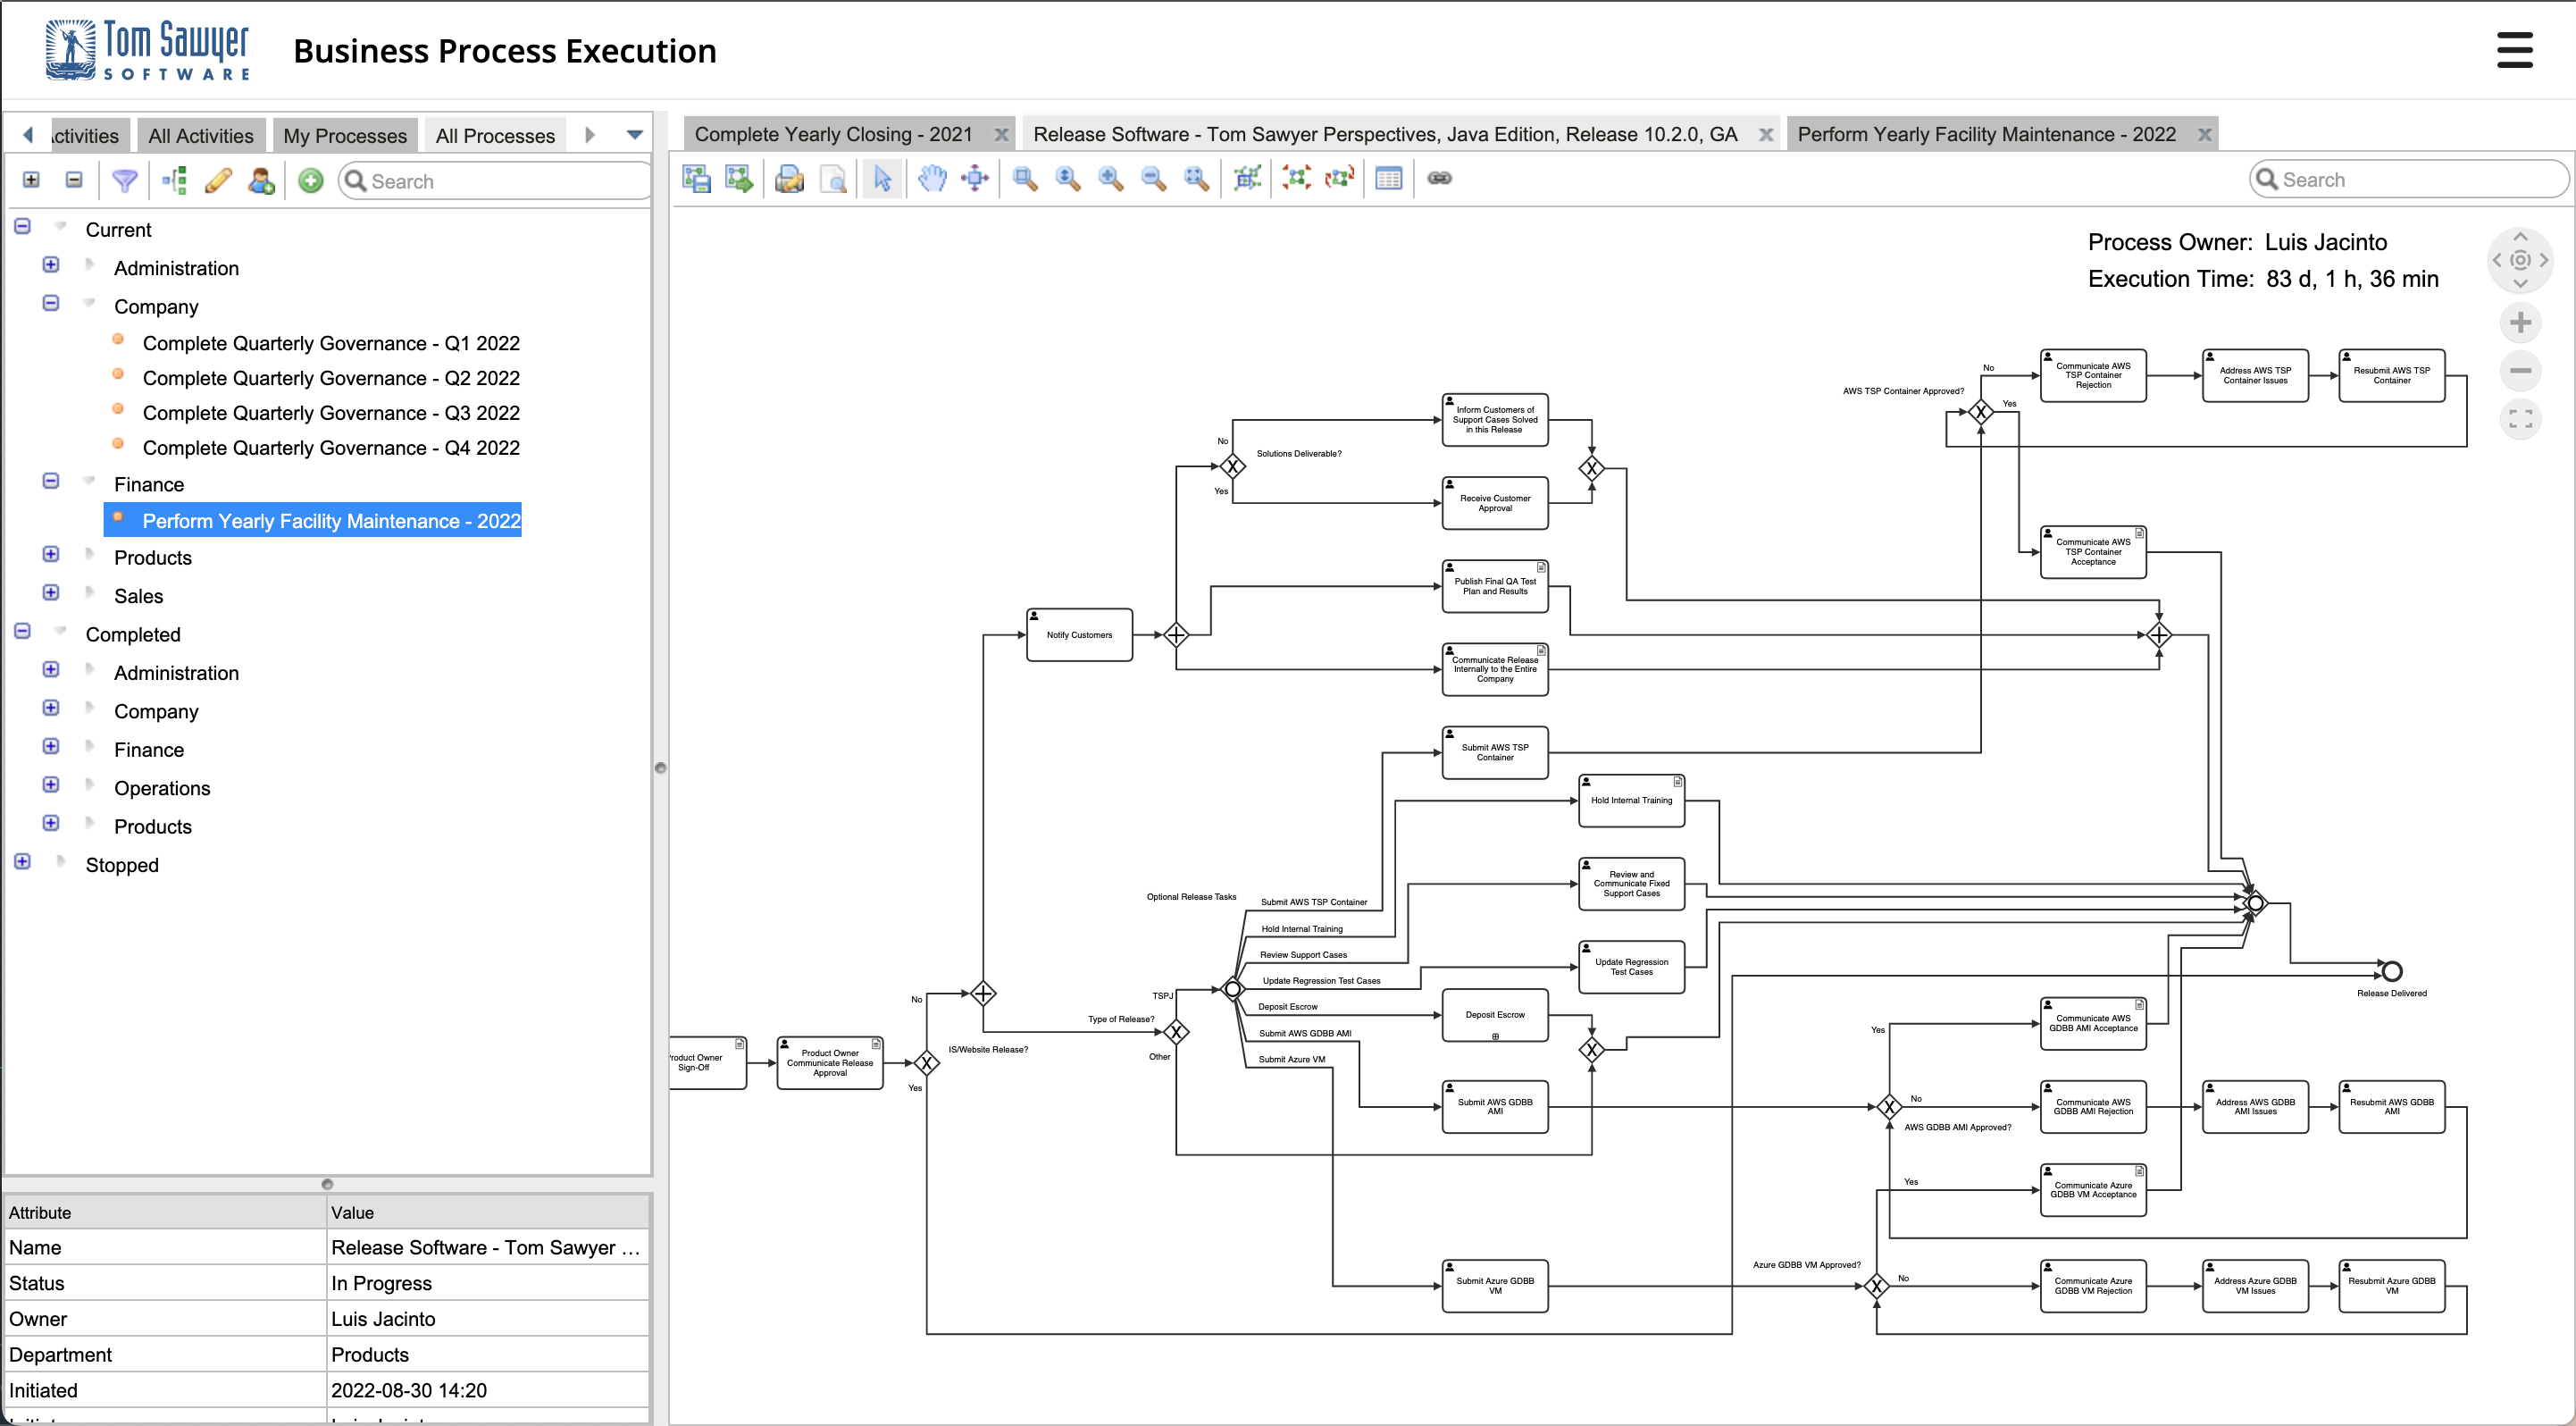Click the Tom Sawyer Software logo
This screenshot has height=1426, width=2576.
click(x=147, y=50)
